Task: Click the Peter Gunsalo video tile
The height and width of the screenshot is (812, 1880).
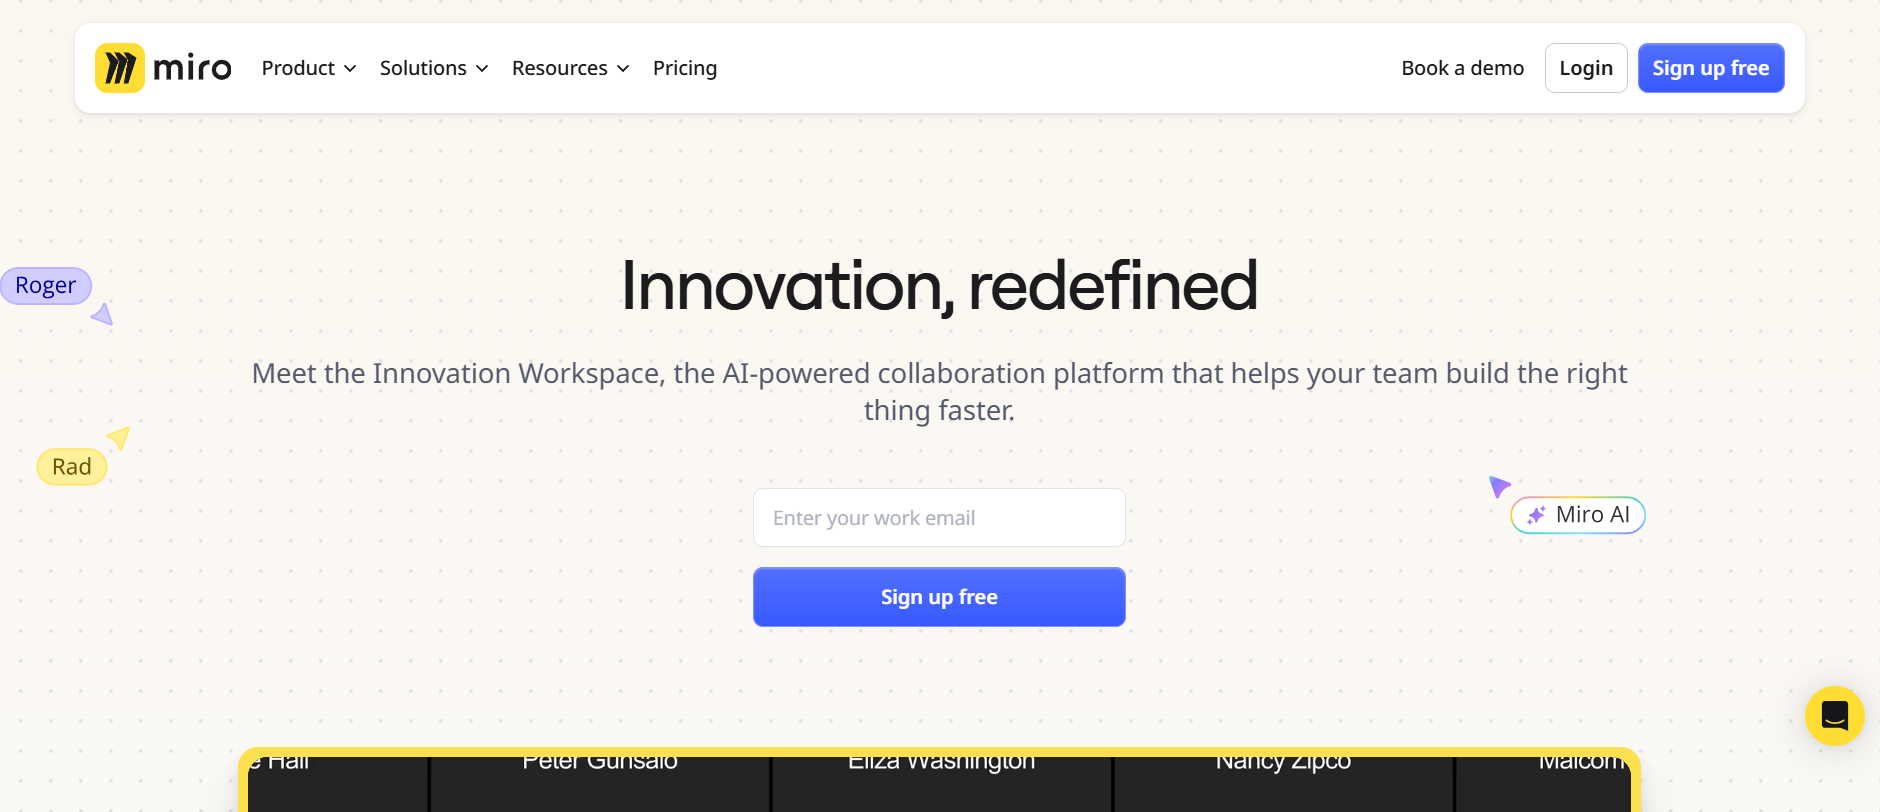Action: tap(600, 784)
